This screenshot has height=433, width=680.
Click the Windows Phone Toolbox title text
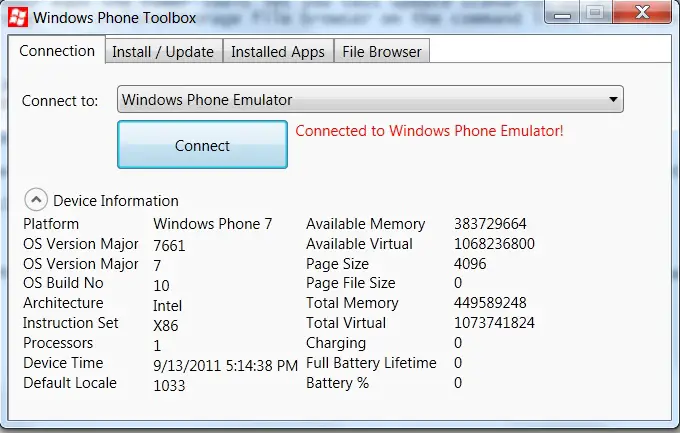114,18
